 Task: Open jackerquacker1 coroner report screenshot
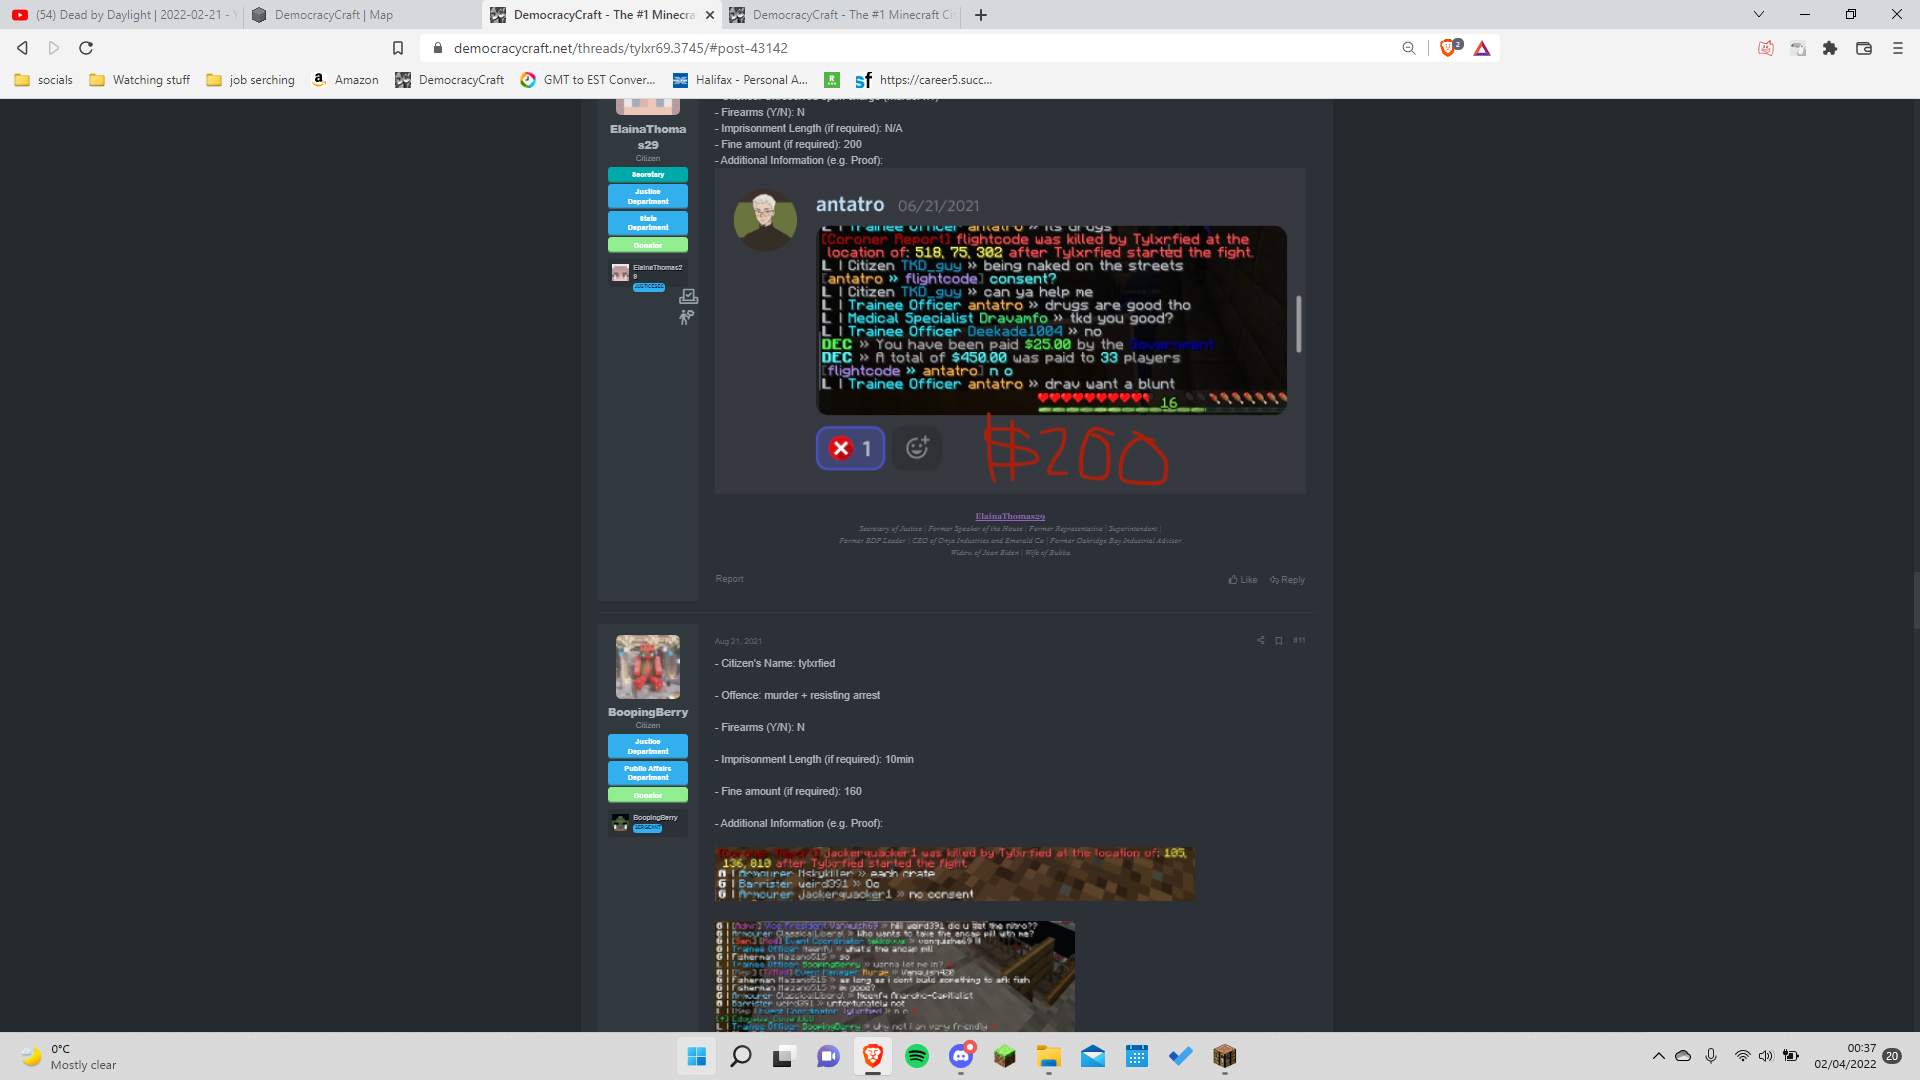tap(955, 874)
